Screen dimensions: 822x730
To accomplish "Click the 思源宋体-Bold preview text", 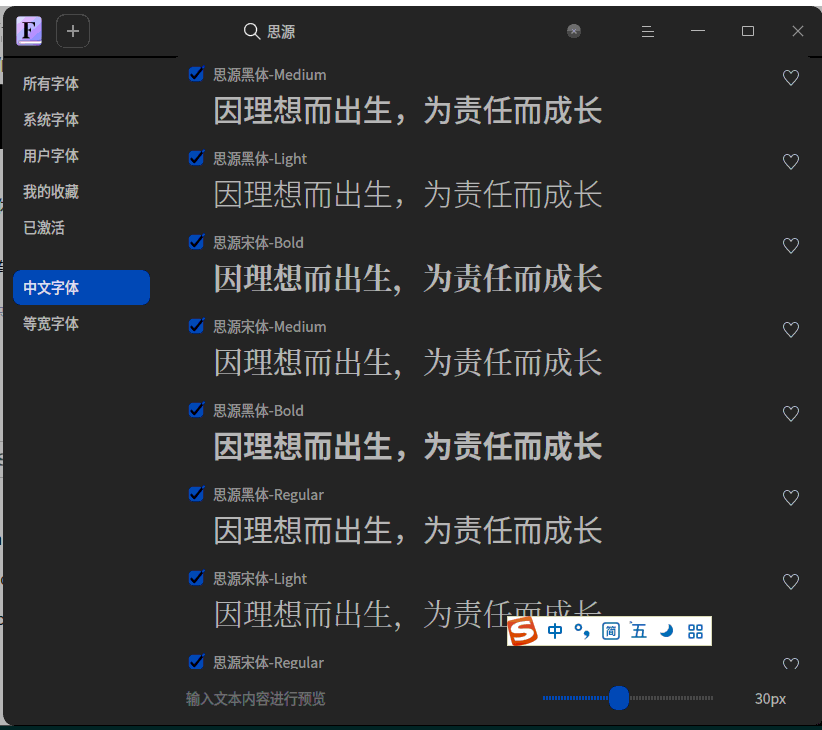I will point(408,278).
